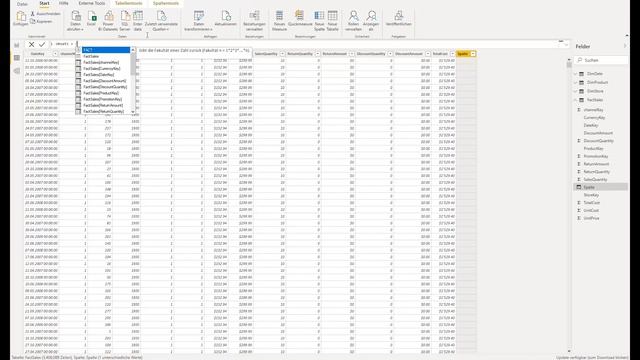640x360 pixels.
Task: Select the UnitPrice field in Felder
Action: click(591, 218)
